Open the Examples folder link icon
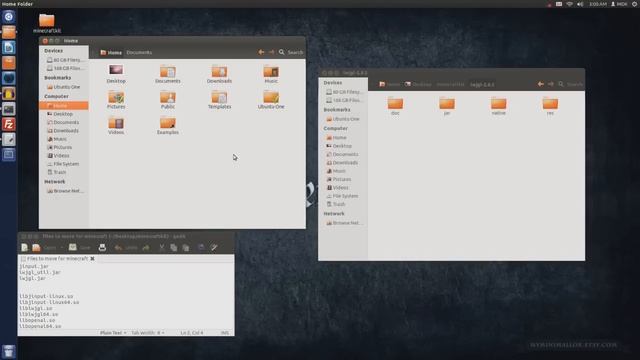640x360 pixels. (168, 125)
